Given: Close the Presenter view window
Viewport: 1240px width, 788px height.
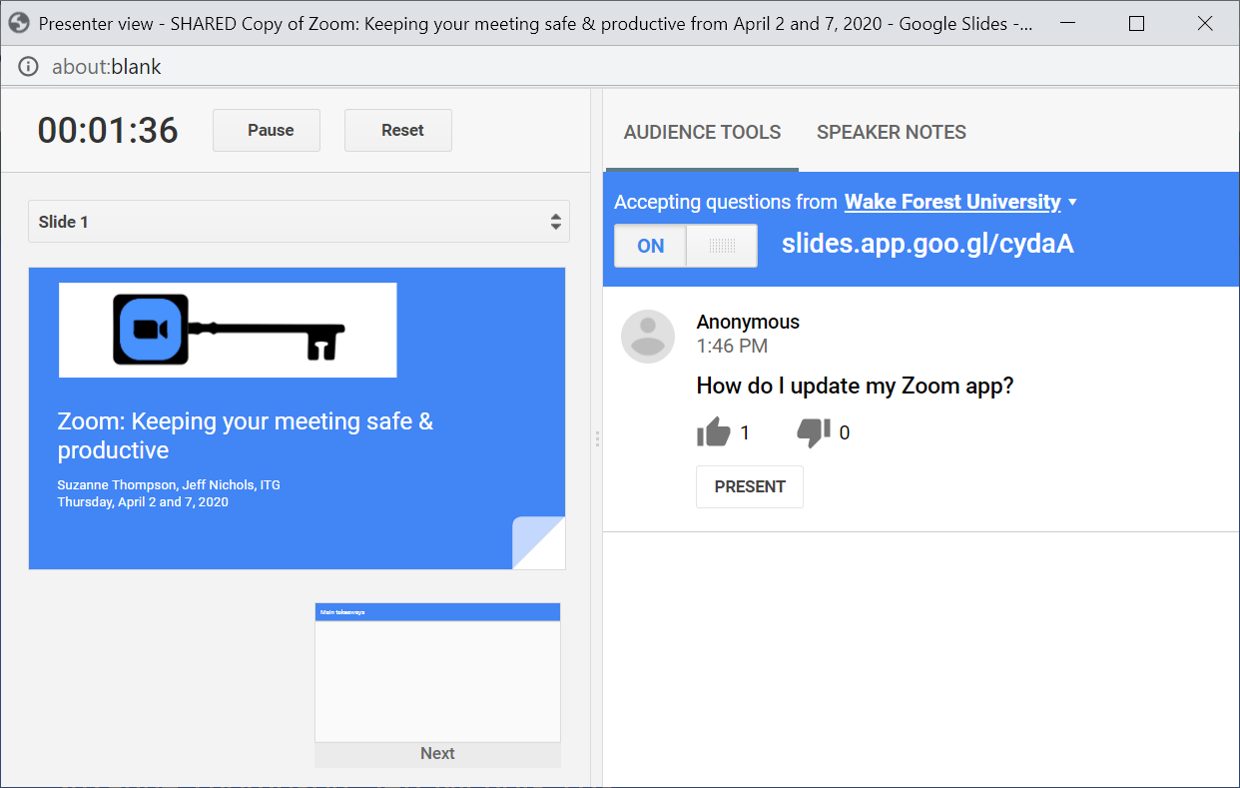Looking at the screenshot, I should click(1205, 24).
